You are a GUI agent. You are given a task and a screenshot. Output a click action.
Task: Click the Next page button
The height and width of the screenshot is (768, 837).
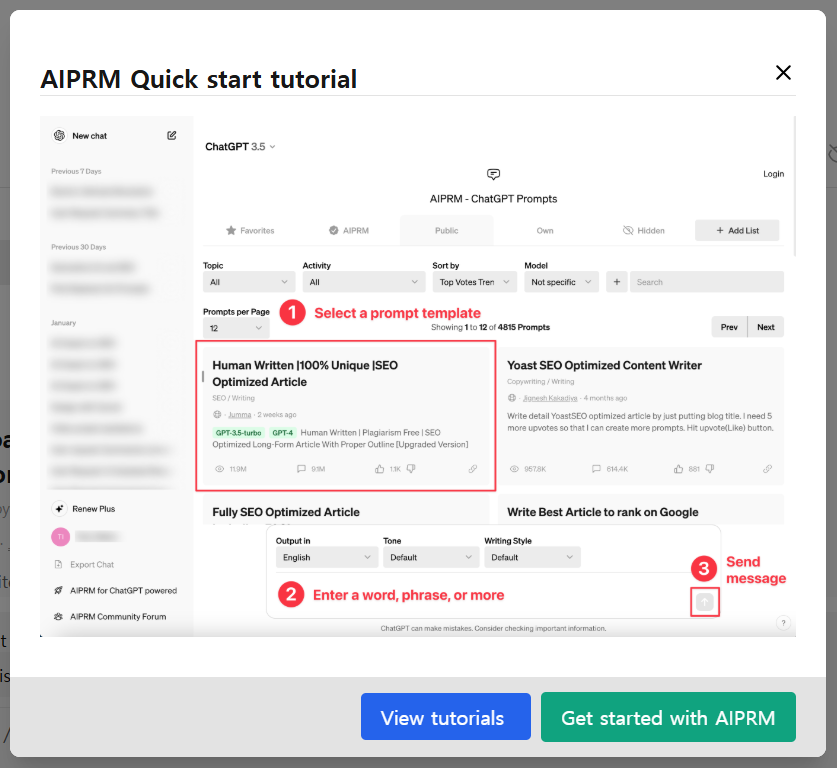click(765, 327)
